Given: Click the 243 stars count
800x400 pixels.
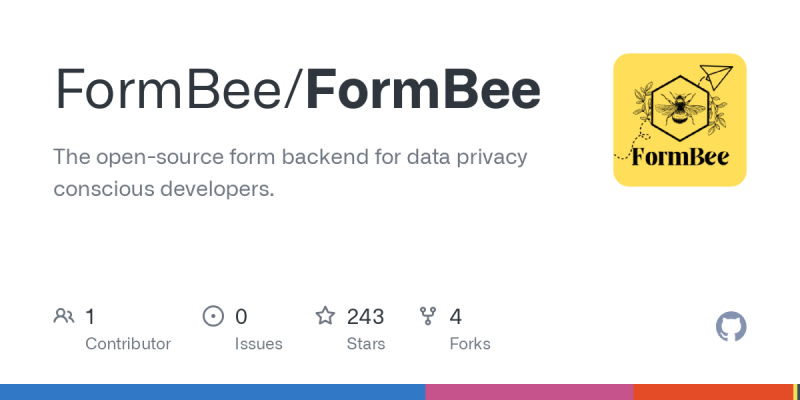Looking at the screenshot, I should pos(366,317).
